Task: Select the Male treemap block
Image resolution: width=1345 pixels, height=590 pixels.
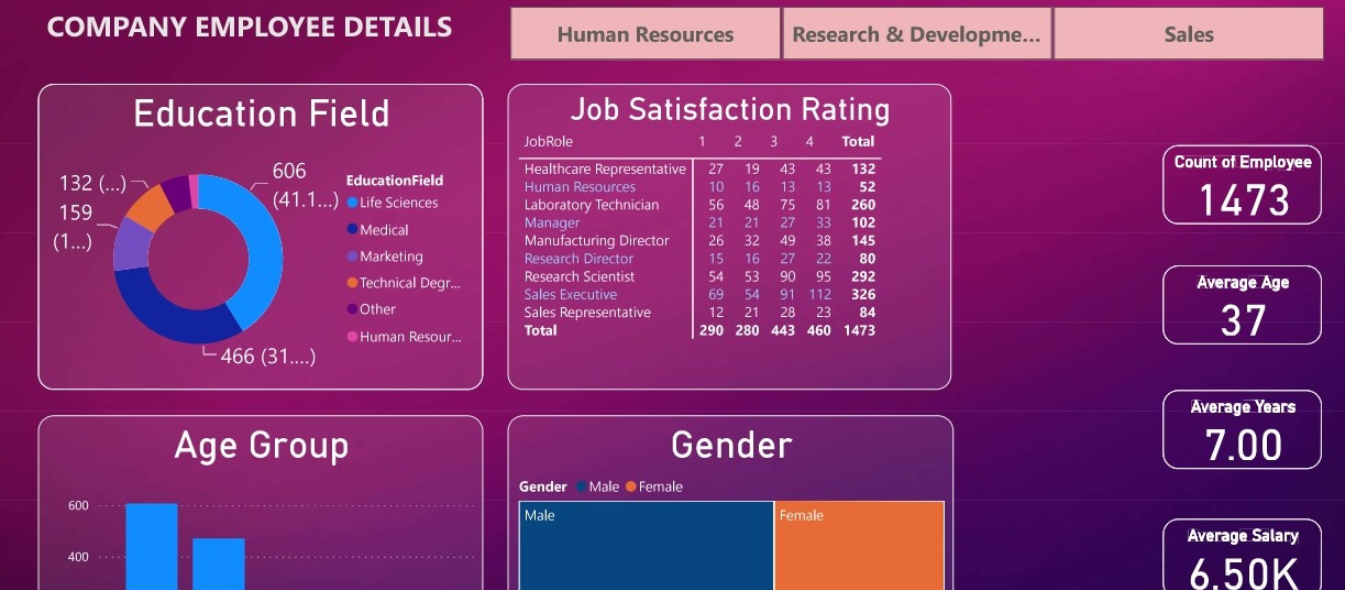Action: [646, 546]
